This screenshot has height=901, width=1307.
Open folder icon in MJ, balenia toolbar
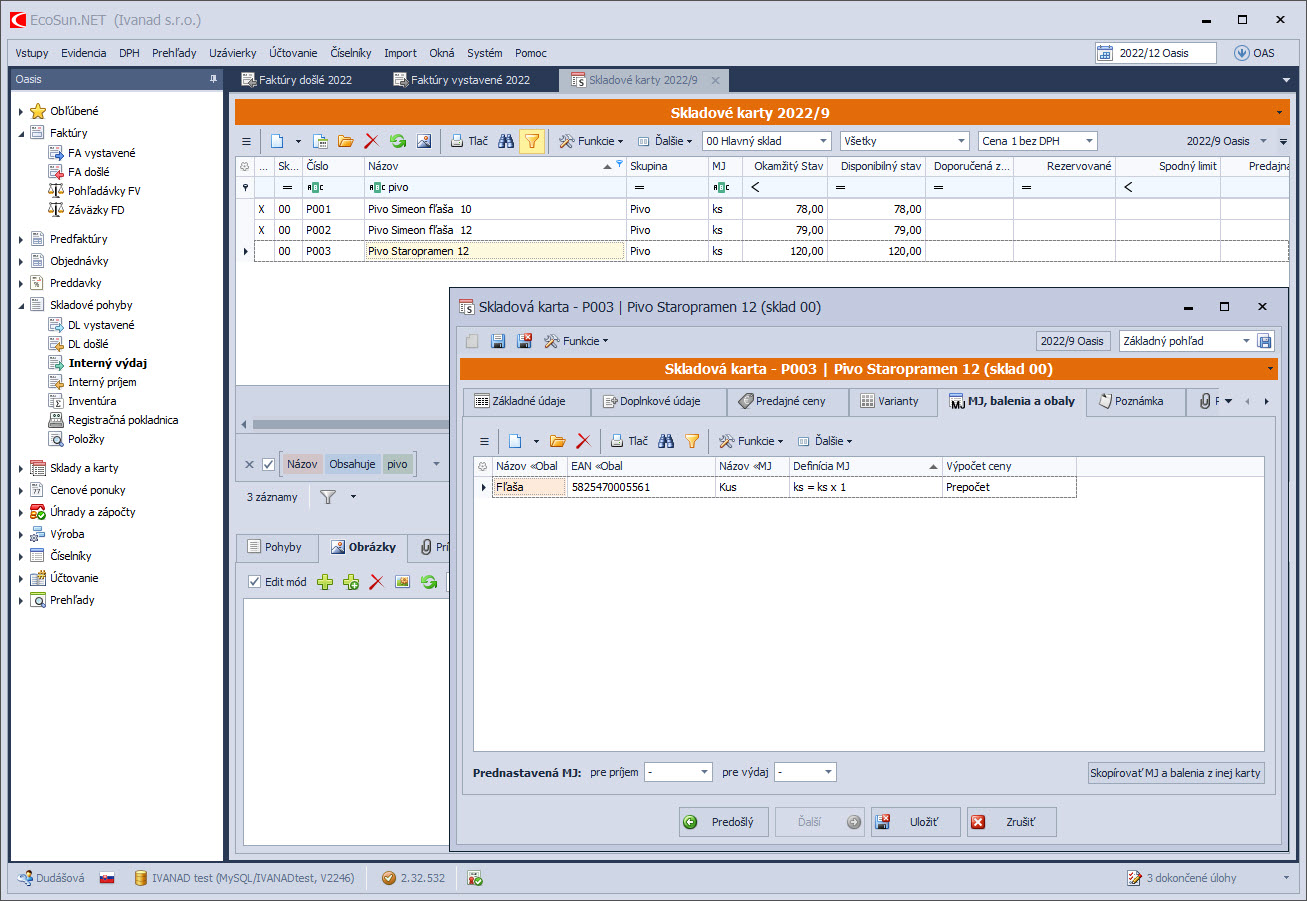click(558, 441)
